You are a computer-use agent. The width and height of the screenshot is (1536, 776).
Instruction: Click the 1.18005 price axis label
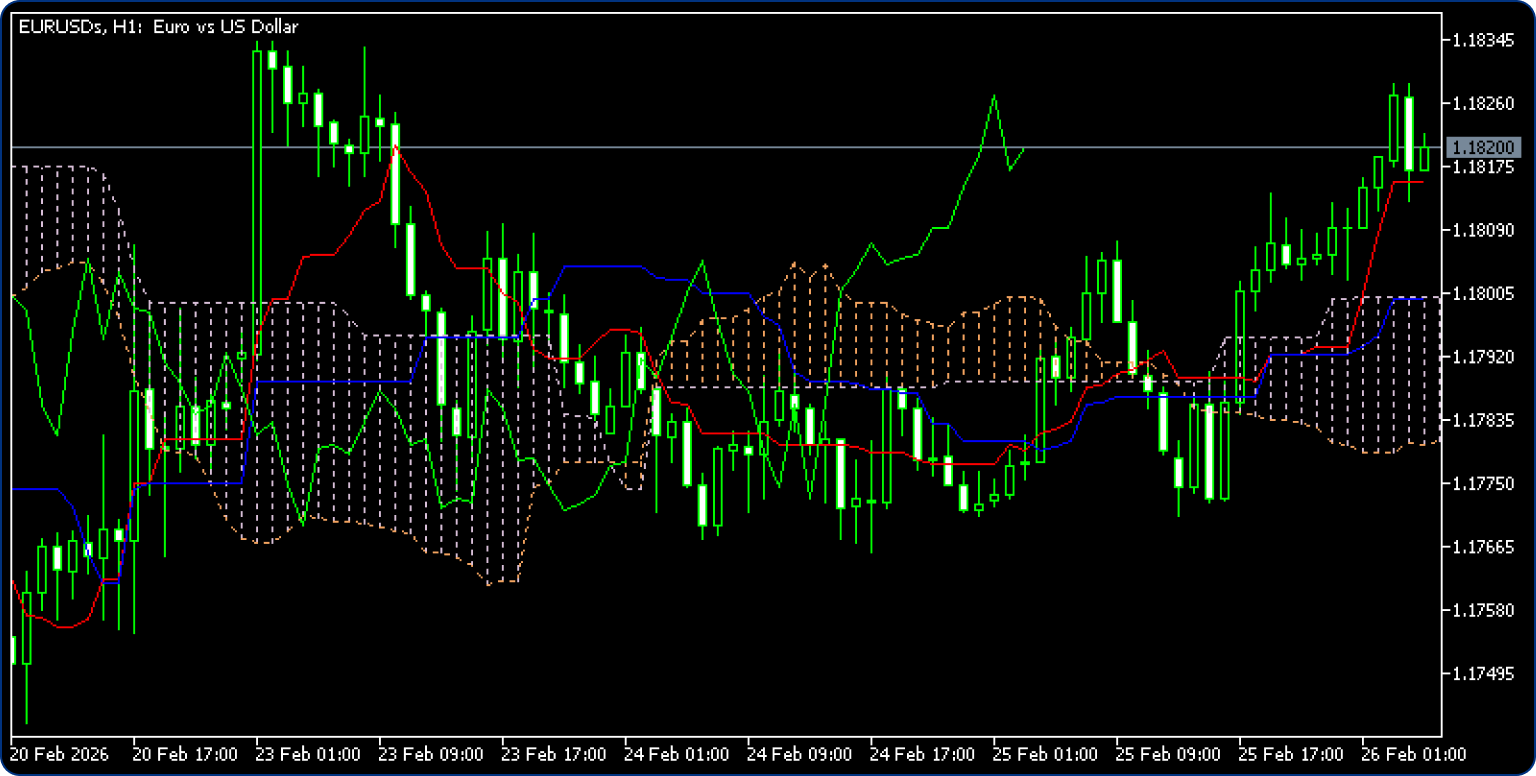1481,293
